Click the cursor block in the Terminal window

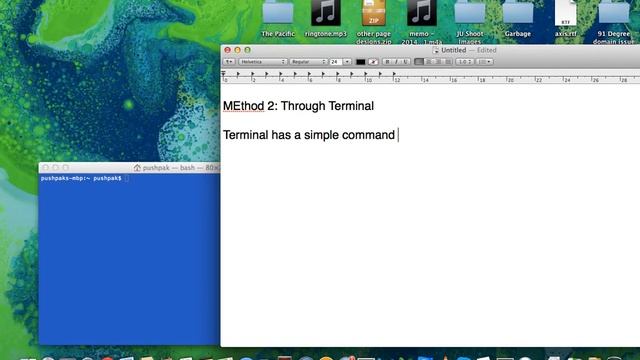[x=127, y=178]
